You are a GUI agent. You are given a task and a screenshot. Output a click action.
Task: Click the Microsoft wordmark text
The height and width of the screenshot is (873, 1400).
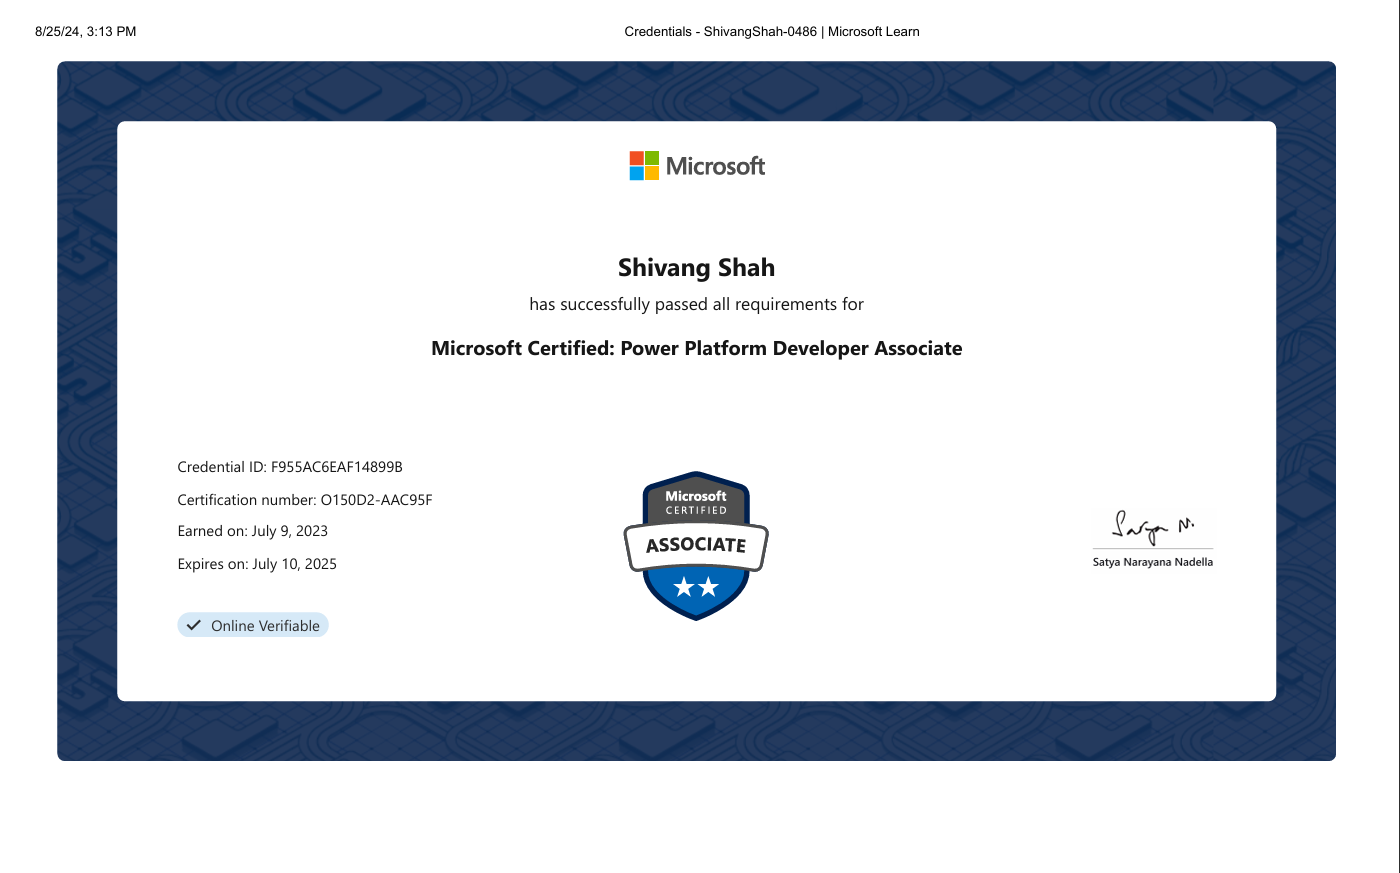(x=715, y=166)
